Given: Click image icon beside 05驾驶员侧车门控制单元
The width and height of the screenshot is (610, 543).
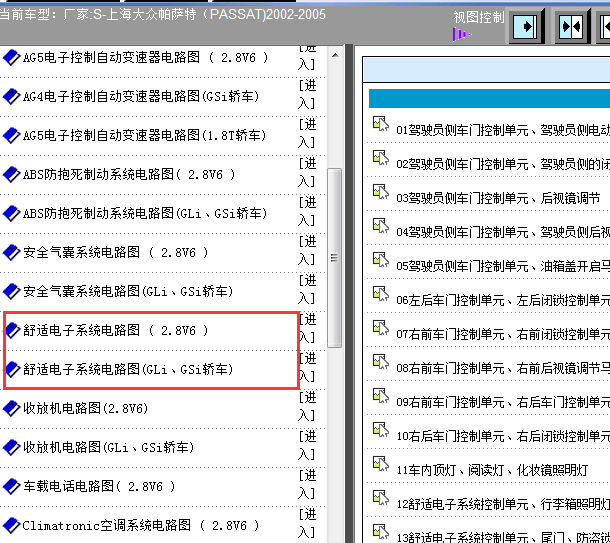Looking at the screenshot, I should 380,260.
